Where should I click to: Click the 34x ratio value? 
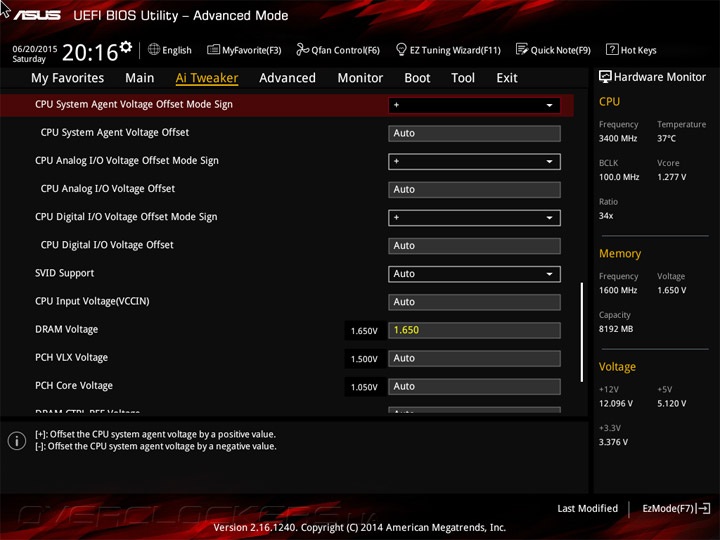tap(606, 215)
